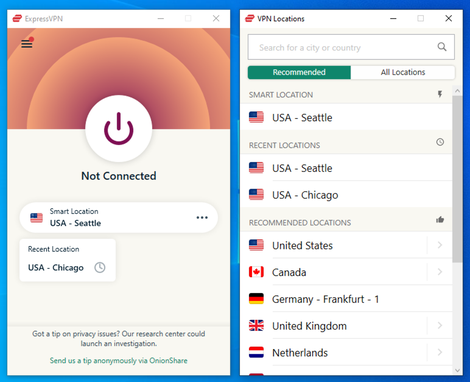Close the ExpressVPN main window
Screen dimensions: 470x382
(x=216, y=18)
